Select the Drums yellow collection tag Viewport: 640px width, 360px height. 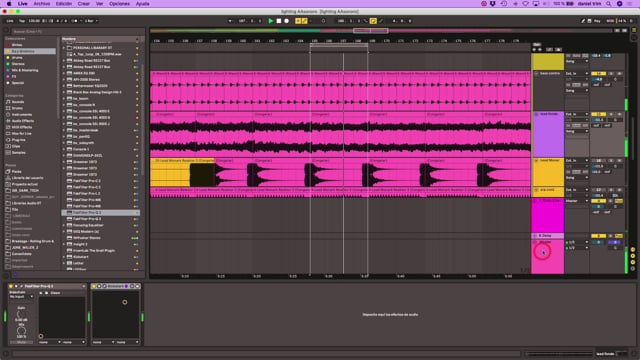(17, 58)
